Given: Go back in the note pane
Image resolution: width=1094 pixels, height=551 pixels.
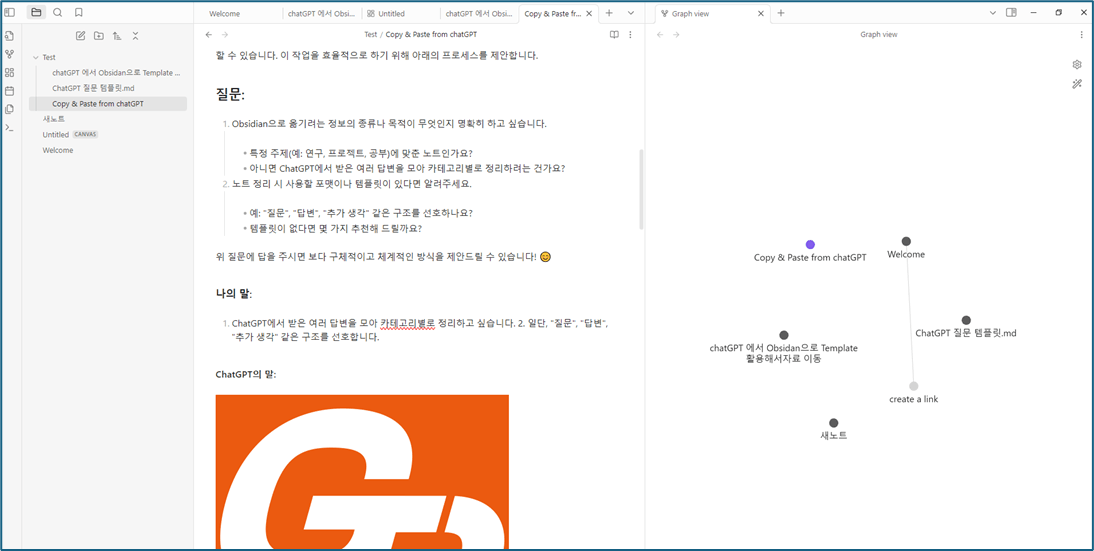Looking at the screenshot, I should (208, 34).
